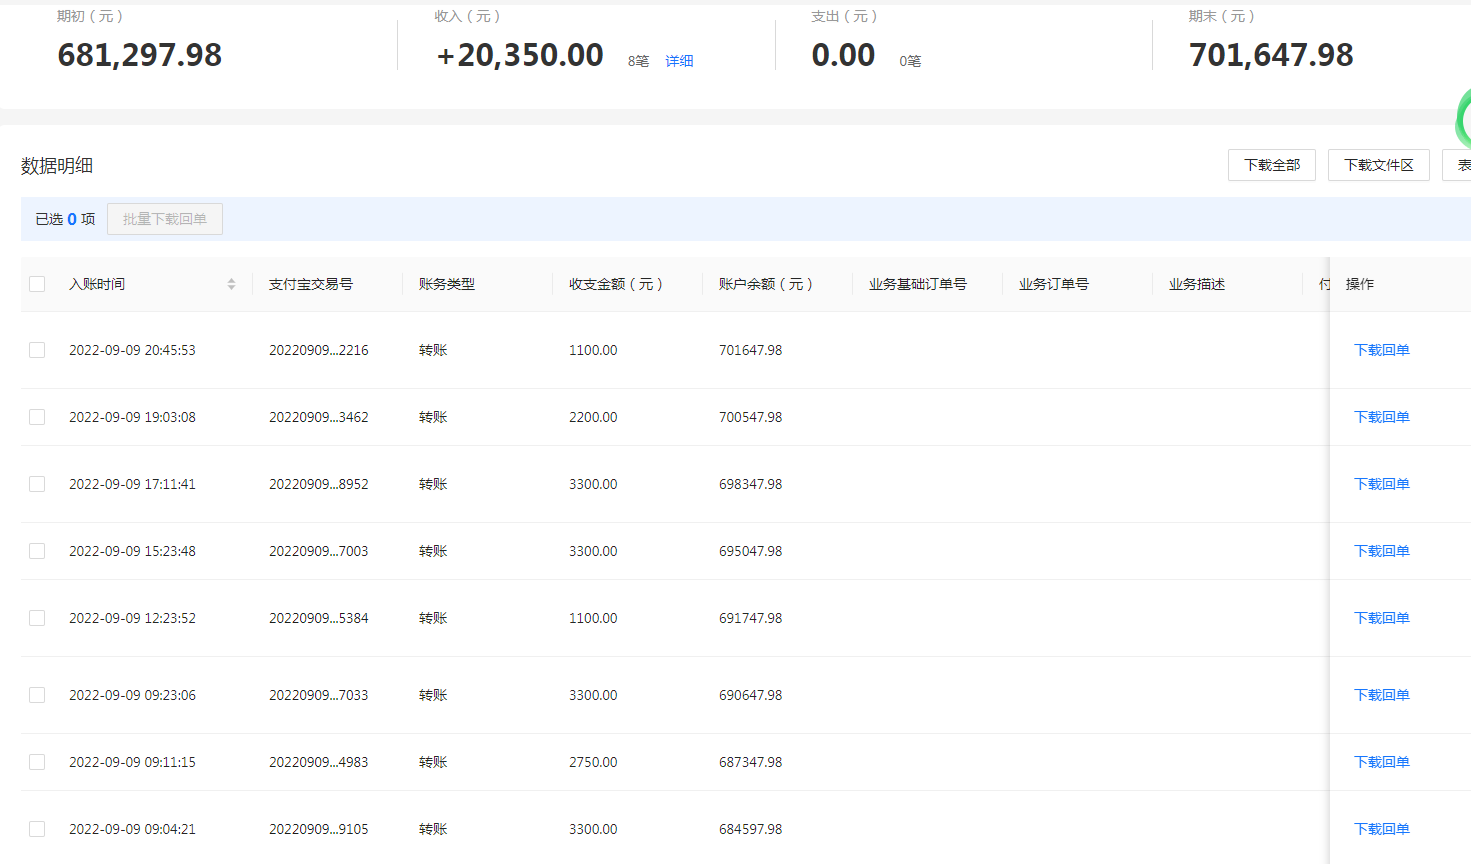
Task: Click the 账户余额（元） column header
Action: click(766, 284)
